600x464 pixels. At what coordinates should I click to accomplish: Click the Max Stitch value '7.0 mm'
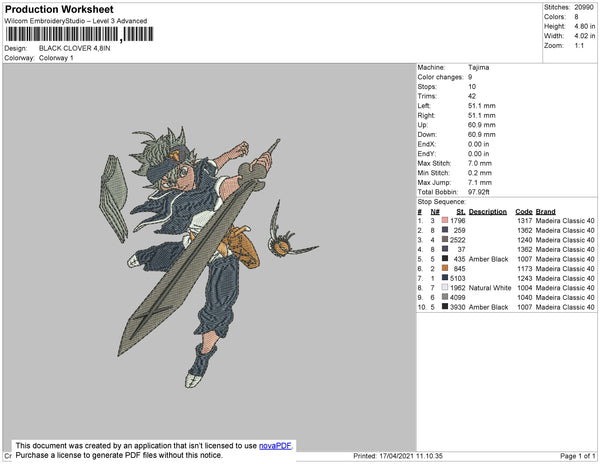pos(479,163)
